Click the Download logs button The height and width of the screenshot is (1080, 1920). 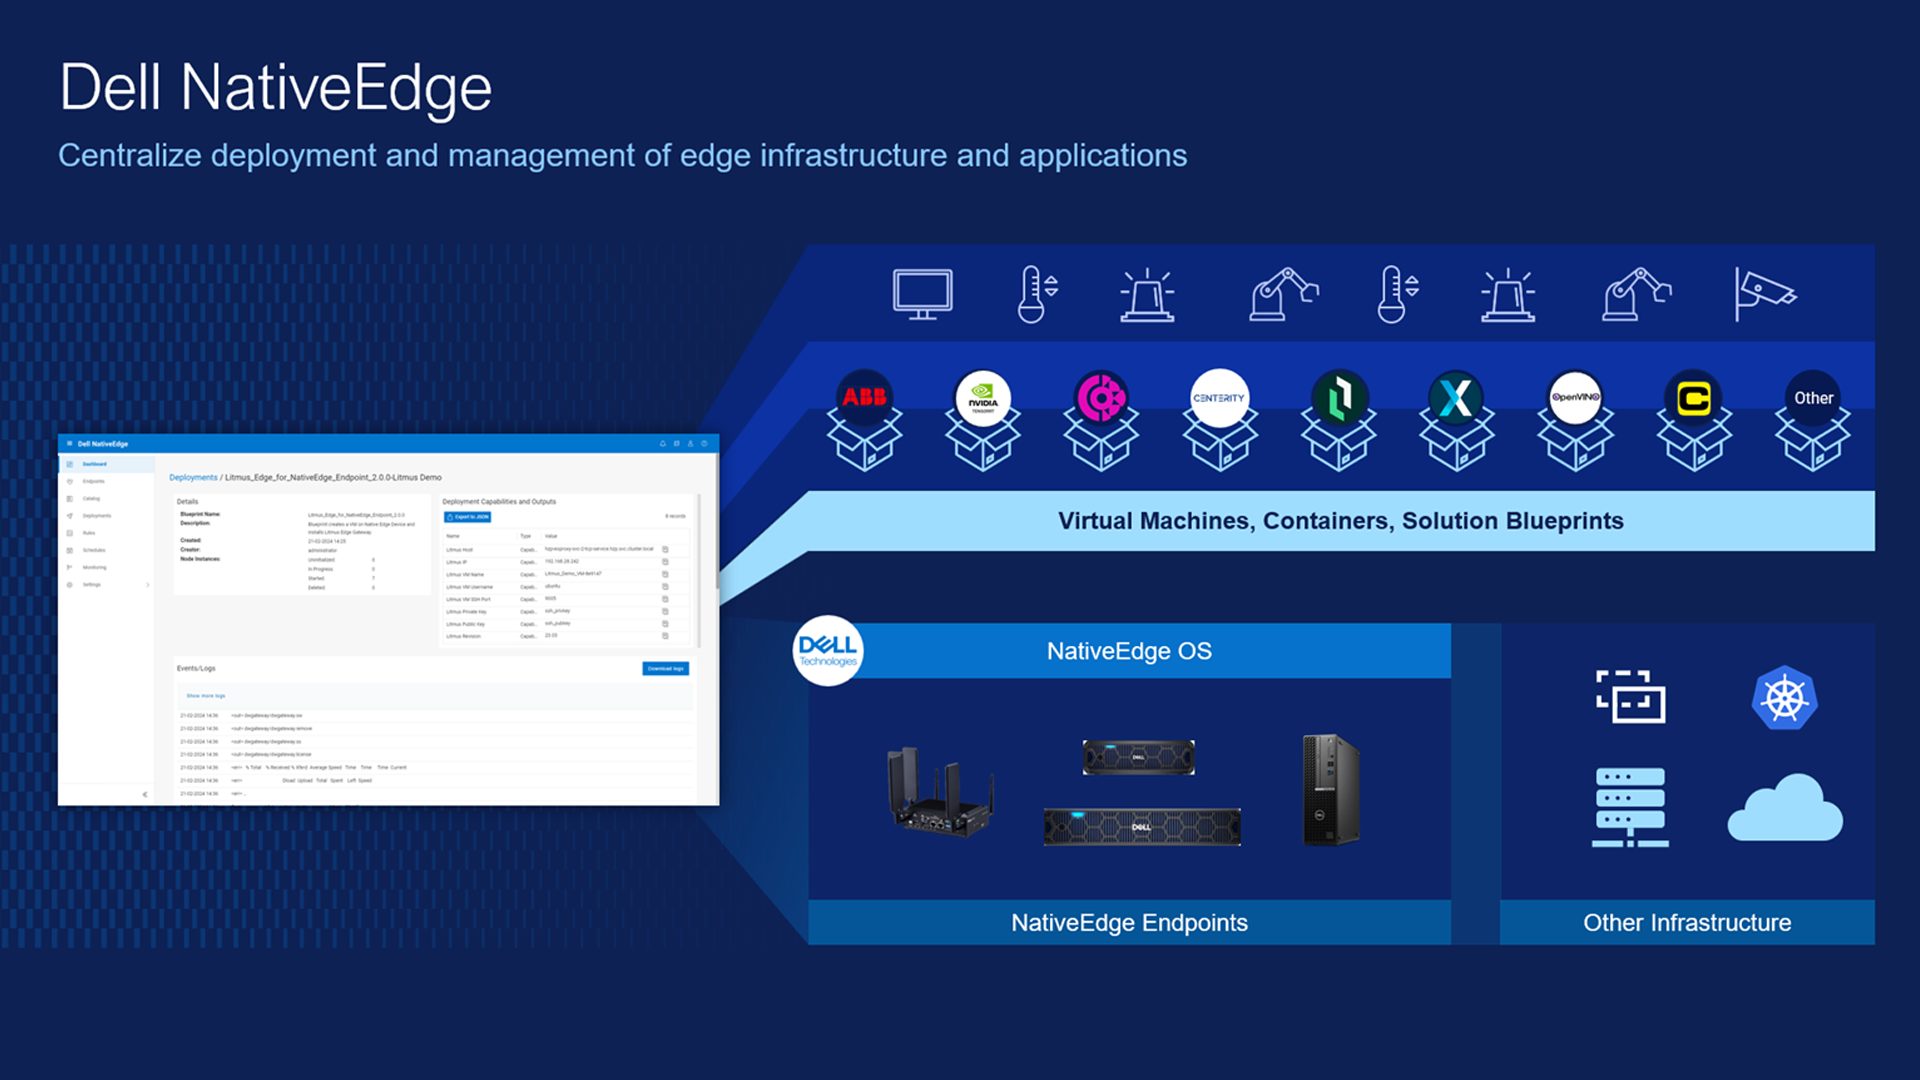665,669
